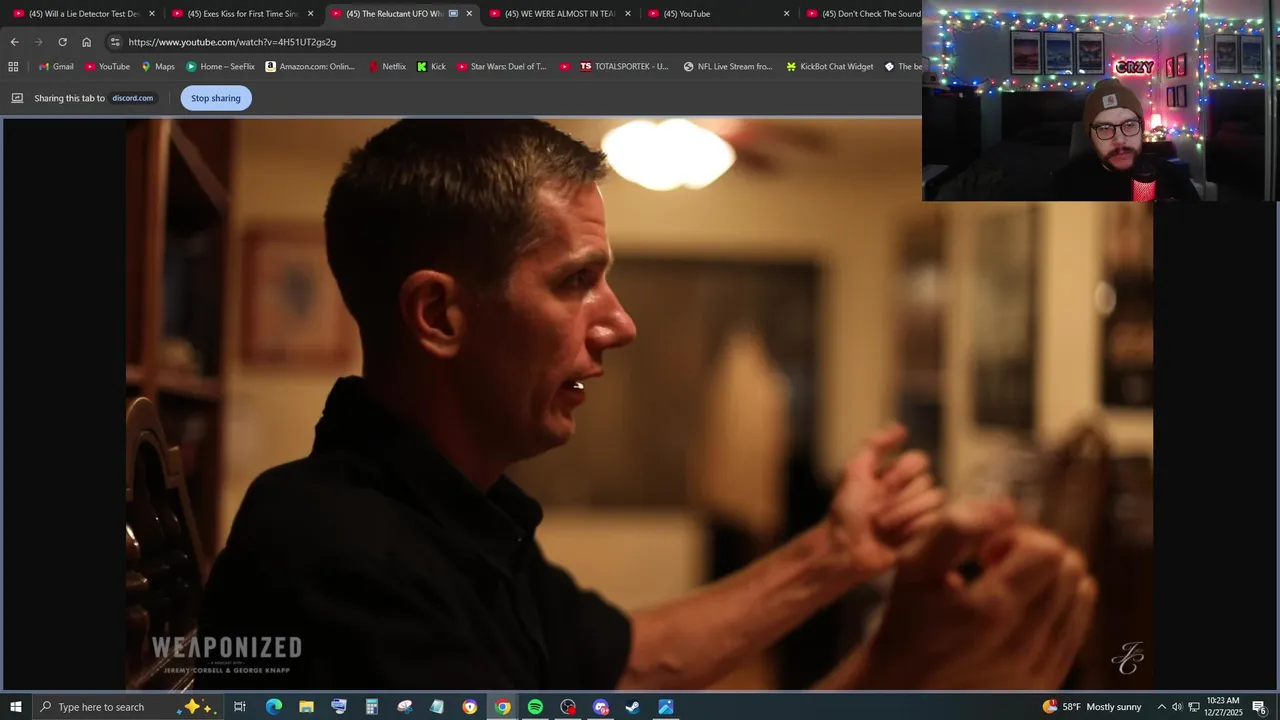Open the Calculator taskbar app
The width and height of the screenshot is (1280, 720).
point(371,707)
